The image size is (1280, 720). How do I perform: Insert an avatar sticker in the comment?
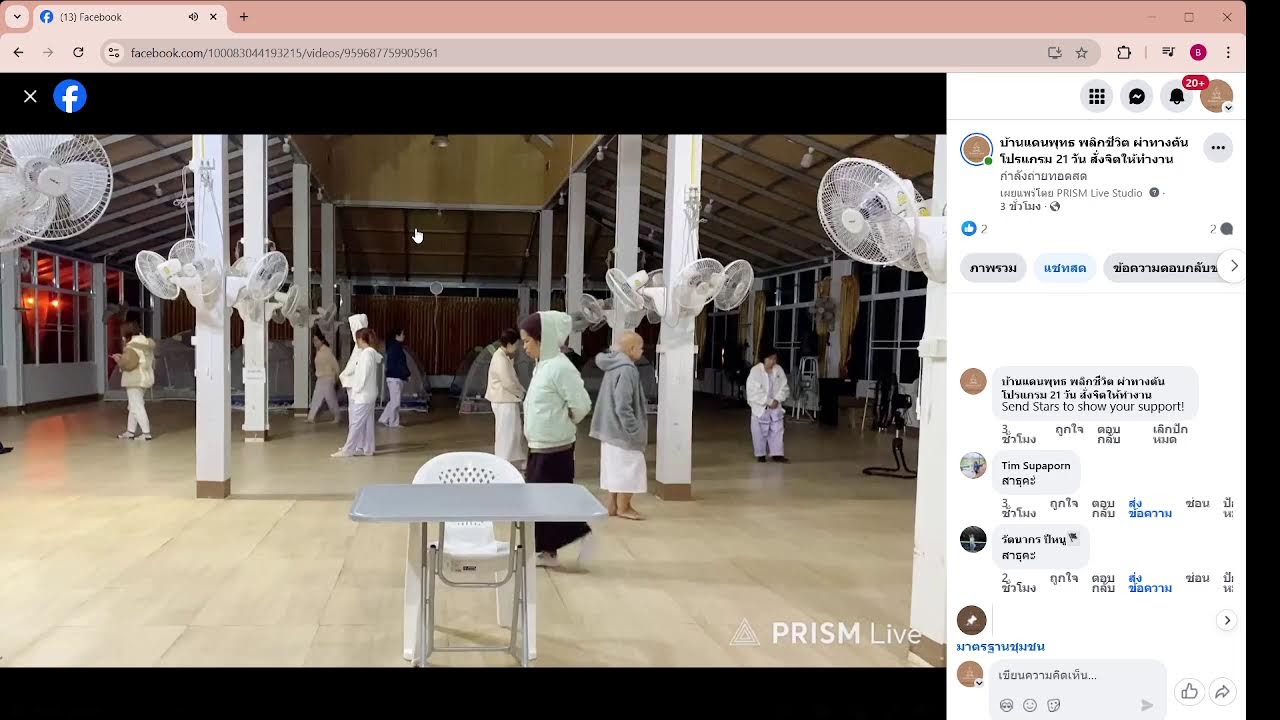point(1007,705)
